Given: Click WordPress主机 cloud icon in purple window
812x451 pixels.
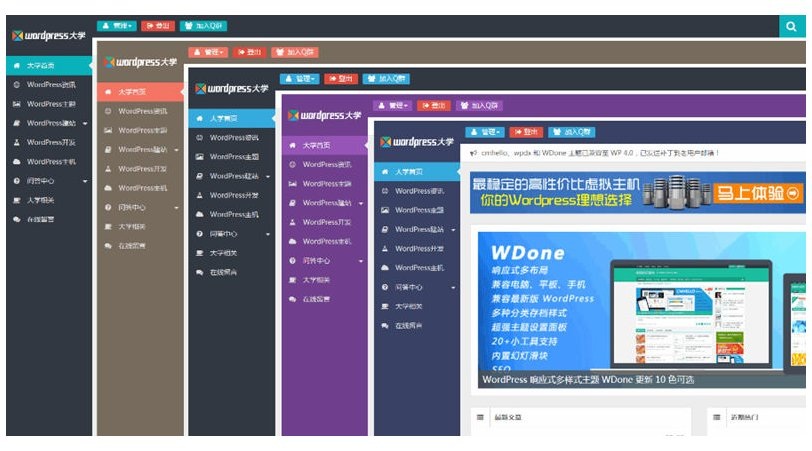Looking at the screenshot, I should click(292, 241).
